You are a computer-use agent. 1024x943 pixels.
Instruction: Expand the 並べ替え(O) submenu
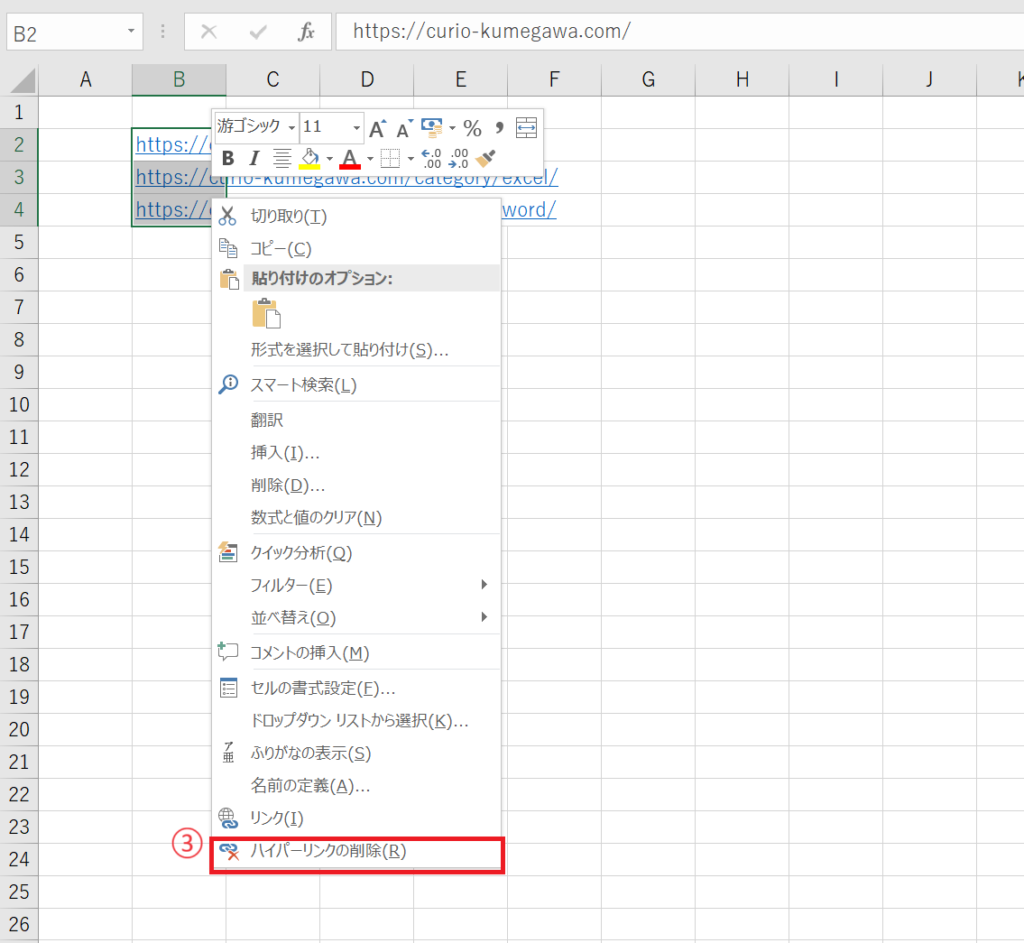pos(357,618)
